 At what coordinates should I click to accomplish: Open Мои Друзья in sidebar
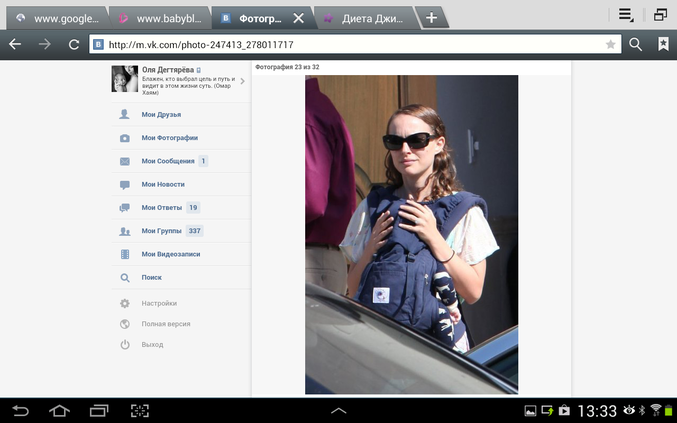click(161, 115)
